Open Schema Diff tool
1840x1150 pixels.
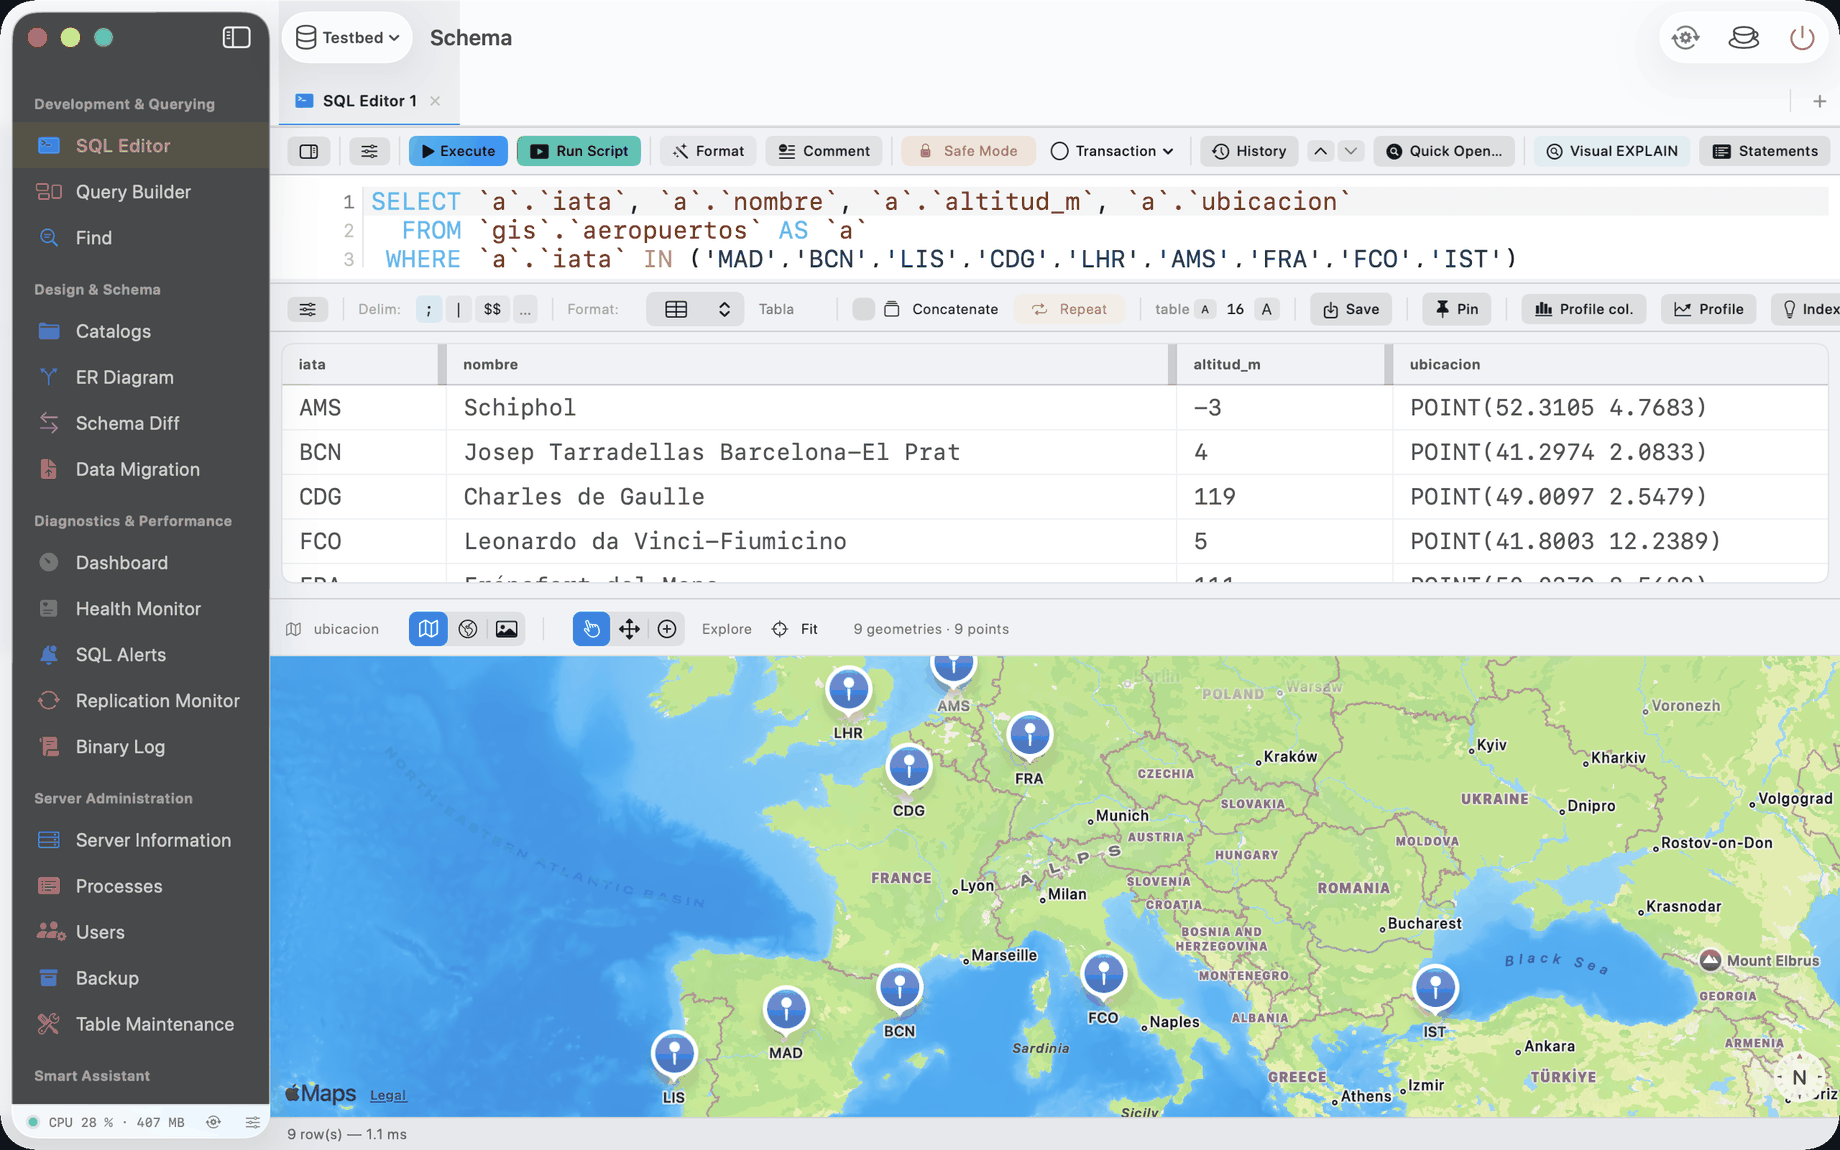140,423
